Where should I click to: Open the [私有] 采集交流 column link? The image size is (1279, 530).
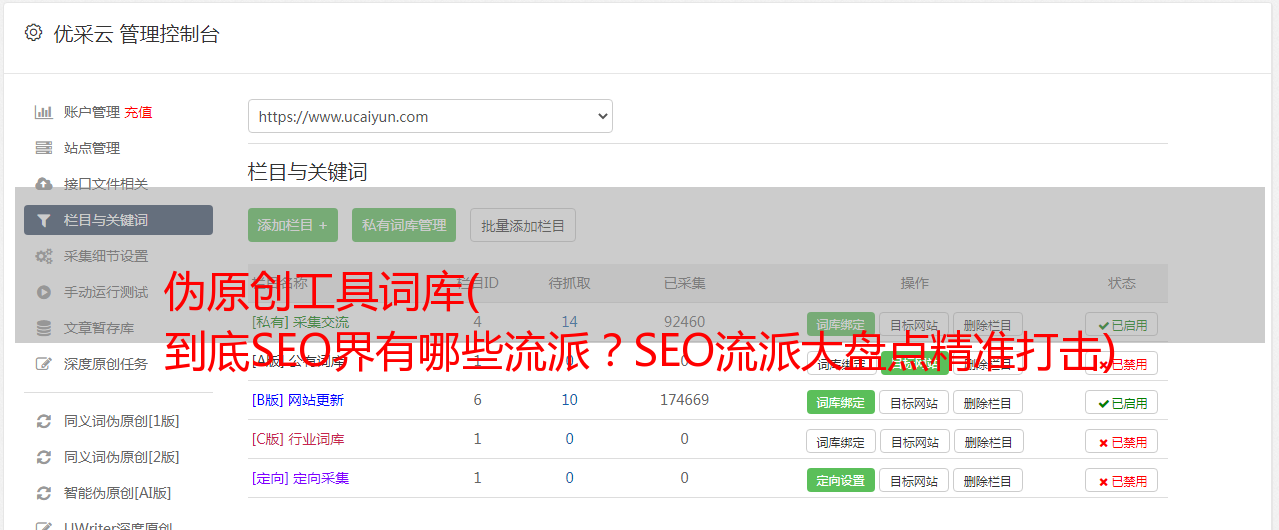(x=301, y=322)
